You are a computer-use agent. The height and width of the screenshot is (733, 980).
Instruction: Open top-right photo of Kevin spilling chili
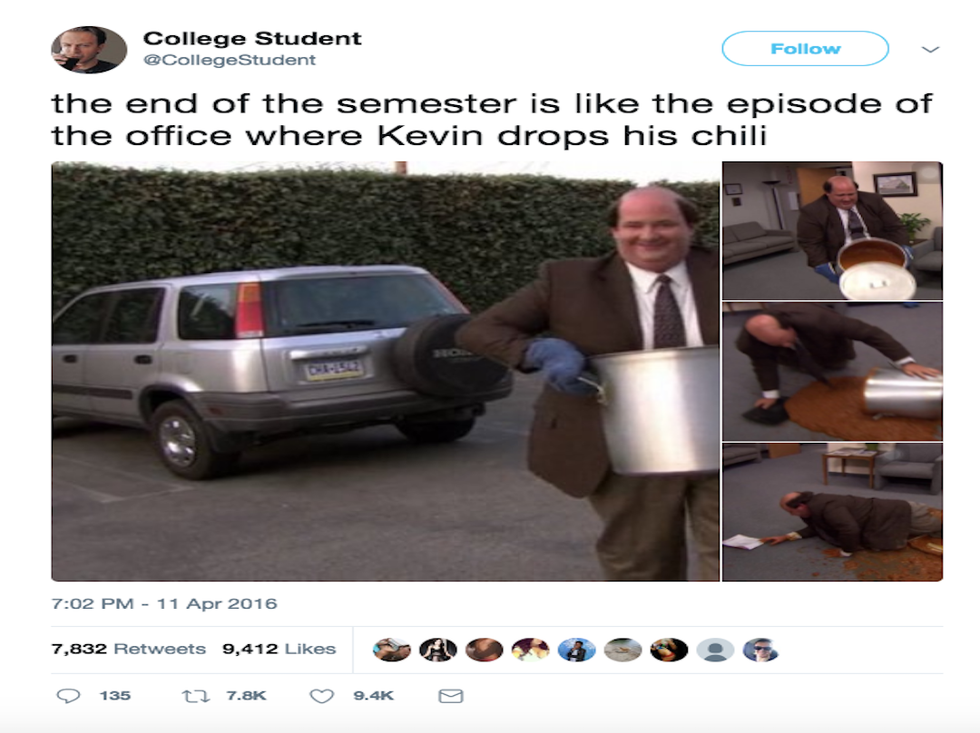pyautogui.click(x=832, y=231)
